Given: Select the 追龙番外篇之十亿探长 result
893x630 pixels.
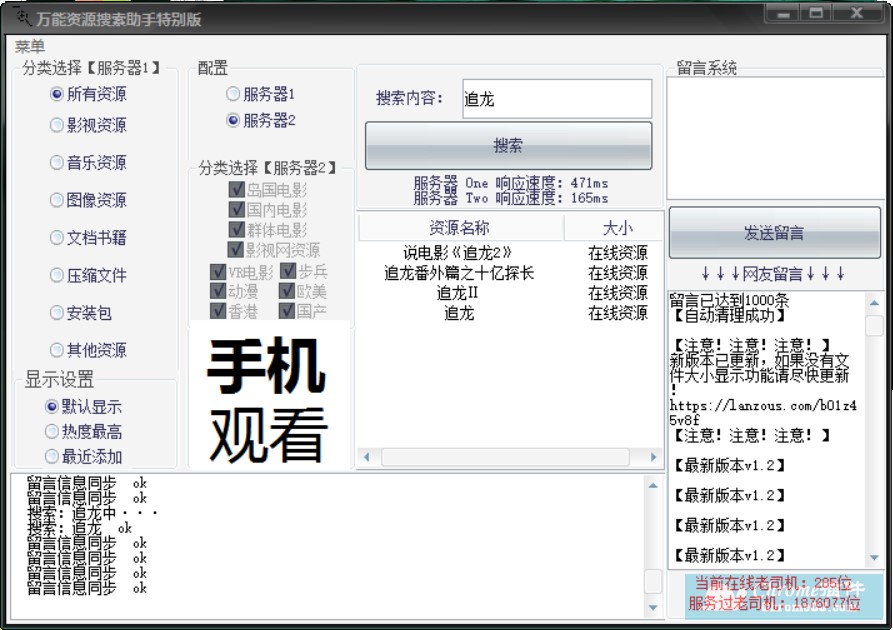Looking at the screenshot, I should [x=458, y=273].
